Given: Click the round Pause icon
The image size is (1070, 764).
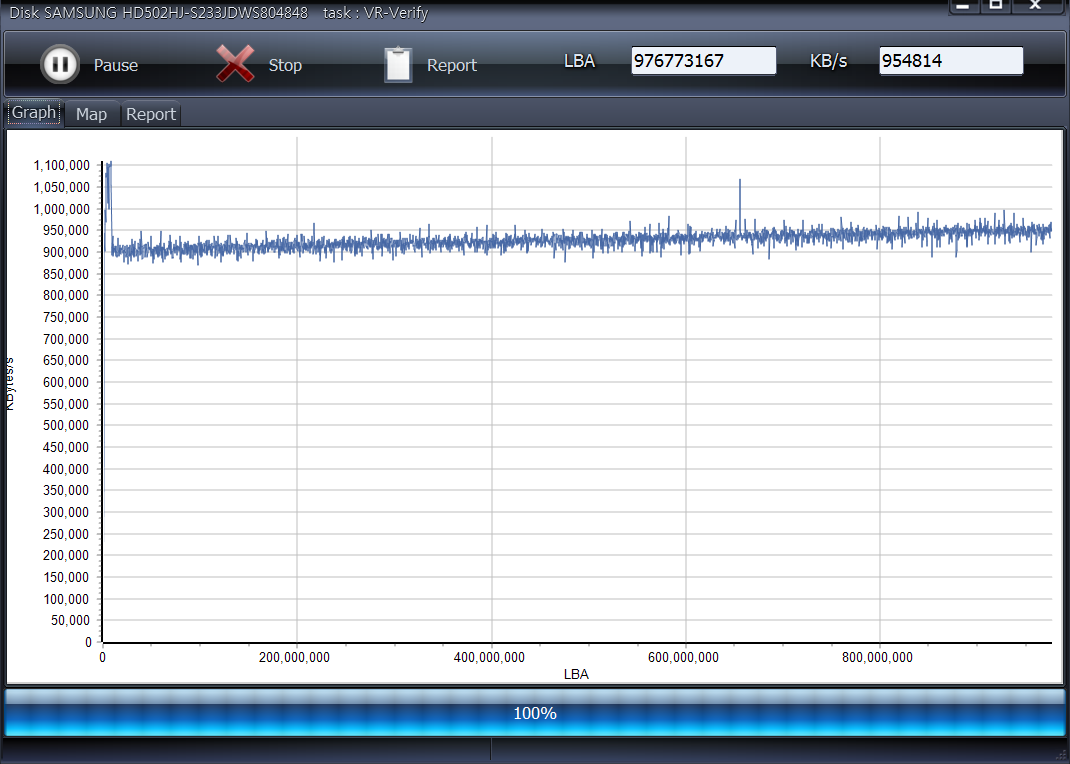Looking at the screenshot, I should click(x=60, y=65).
